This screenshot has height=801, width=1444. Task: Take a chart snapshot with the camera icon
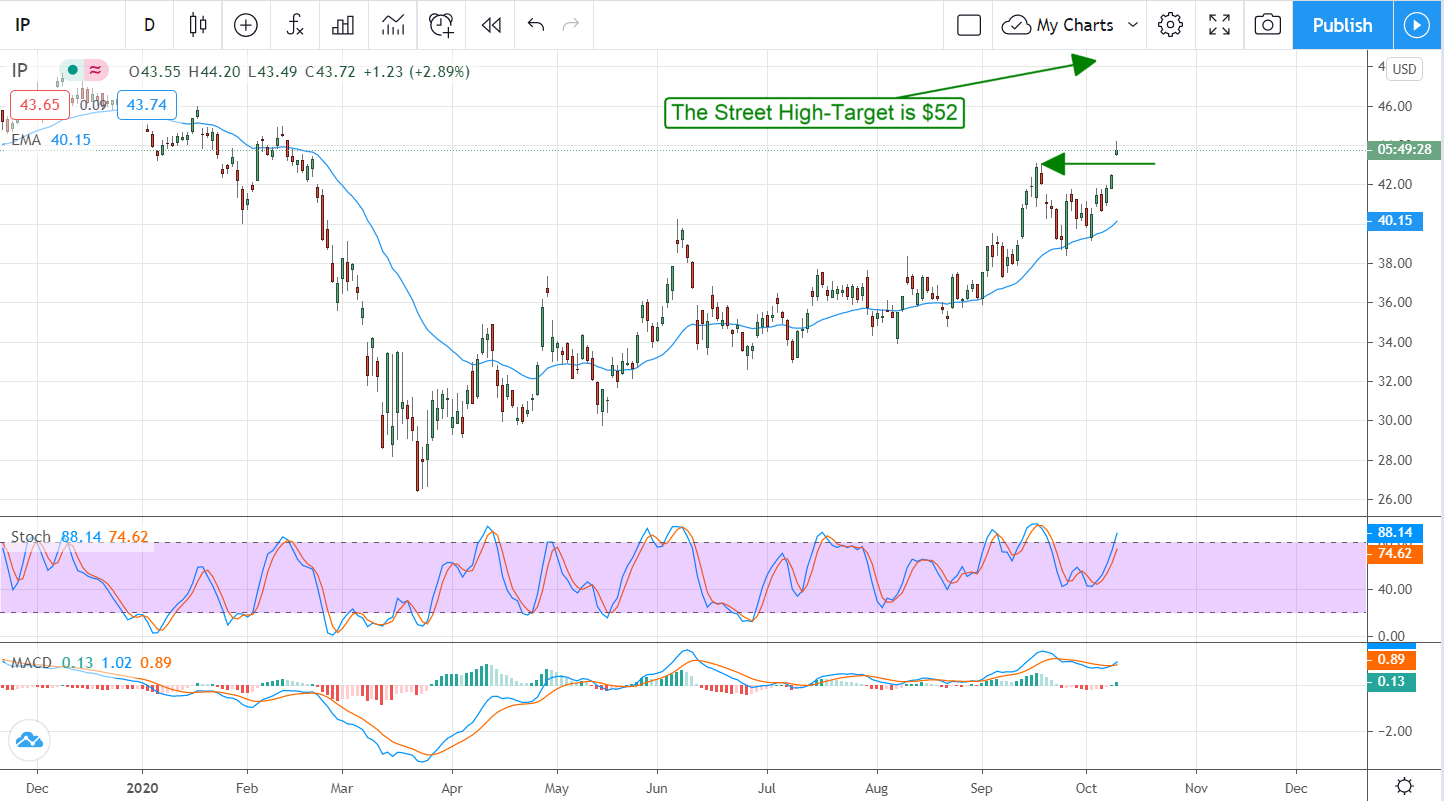tap(1267, 25)
